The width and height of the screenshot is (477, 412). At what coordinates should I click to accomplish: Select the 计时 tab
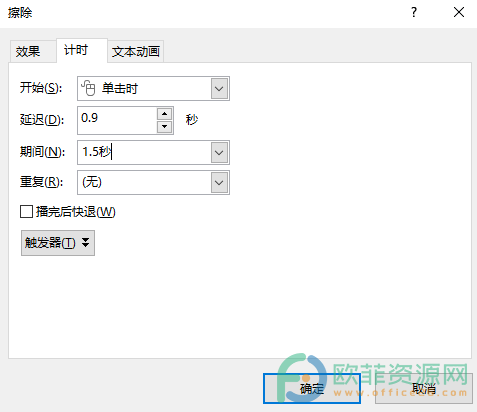(82, 50)
